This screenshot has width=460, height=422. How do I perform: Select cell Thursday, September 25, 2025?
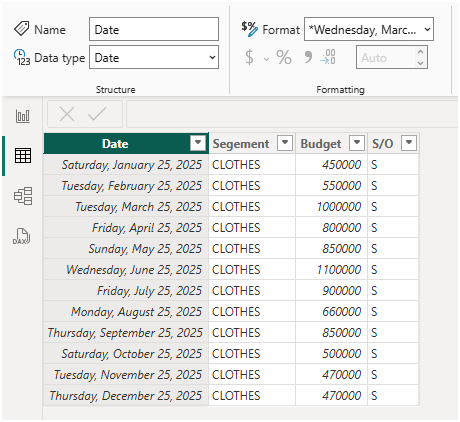click(126, 333)
